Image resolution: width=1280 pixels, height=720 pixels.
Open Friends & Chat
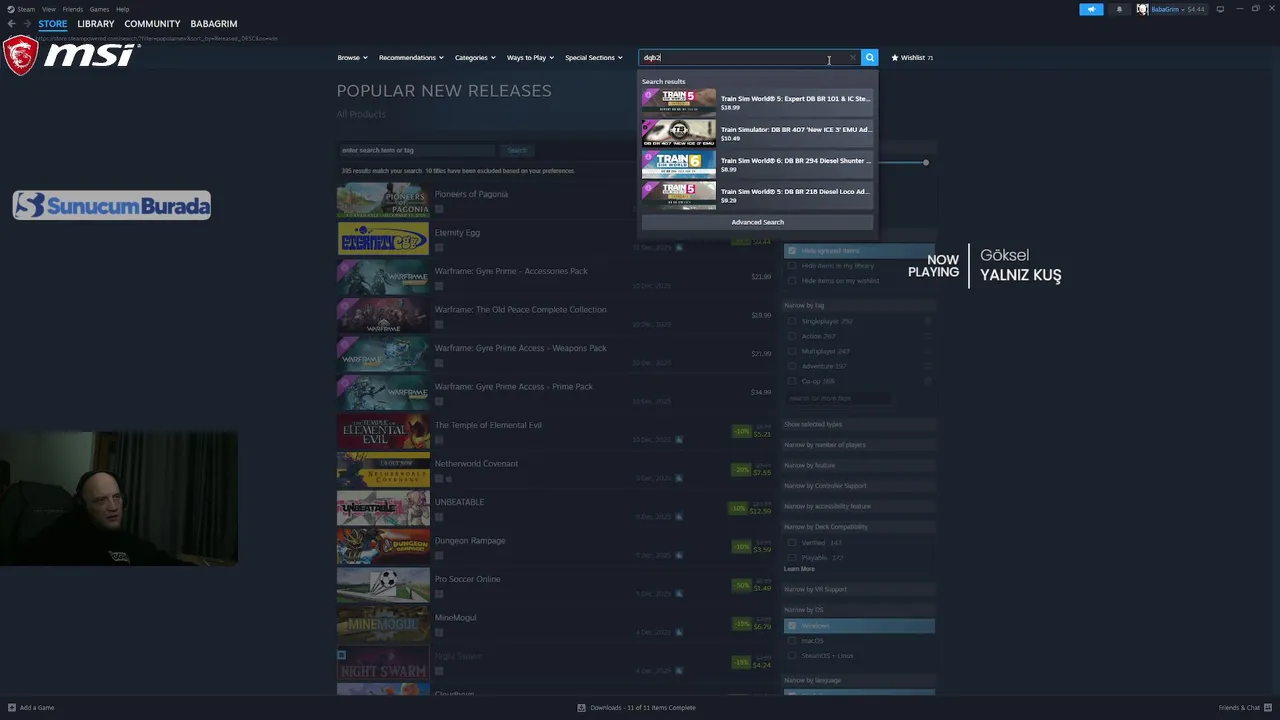[x=1245, y=707]
